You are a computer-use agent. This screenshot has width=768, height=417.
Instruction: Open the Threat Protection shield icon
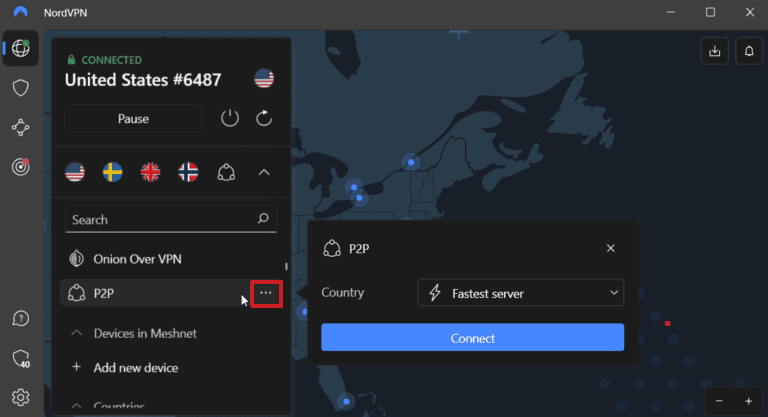click(20, 88)
